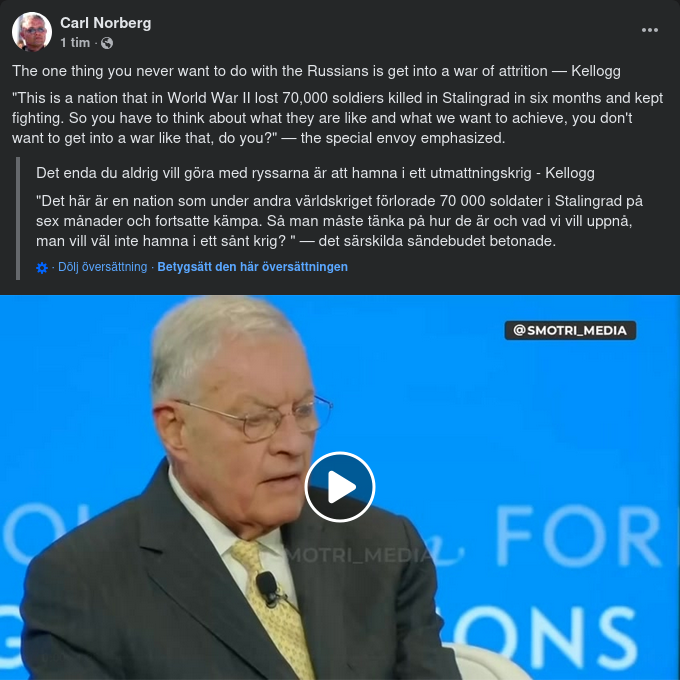Click the original English post headline text
680x680 pixels.
click(x=316, y=71)
